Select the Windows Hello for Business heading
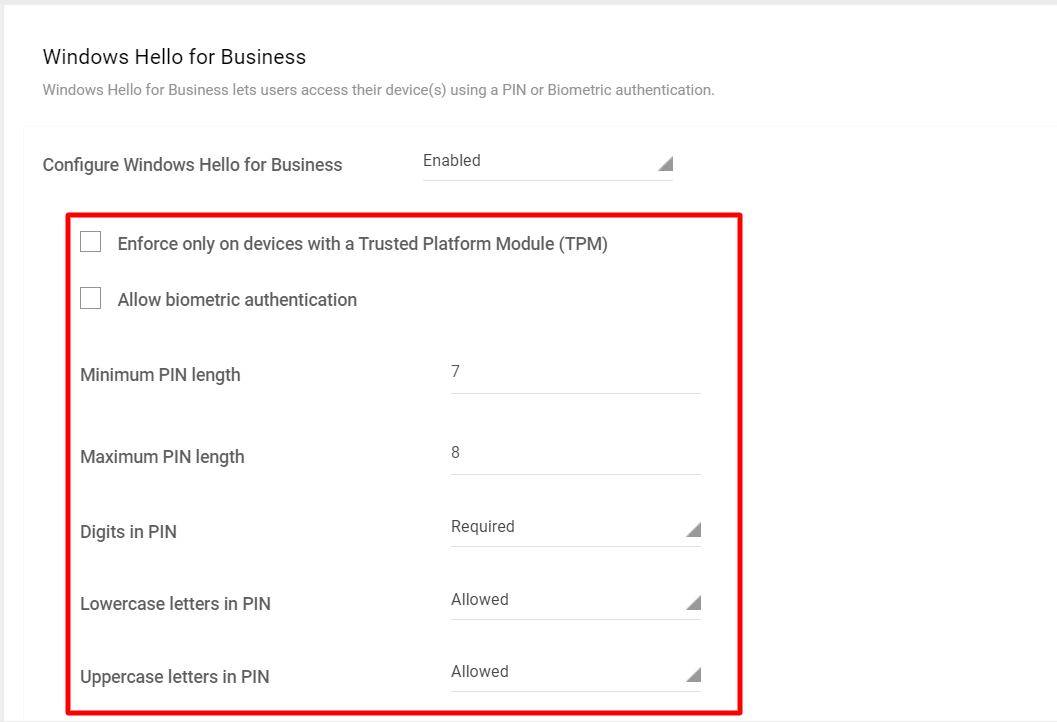Viewport: 1057px width, 722px height. (x=174, y=57)
